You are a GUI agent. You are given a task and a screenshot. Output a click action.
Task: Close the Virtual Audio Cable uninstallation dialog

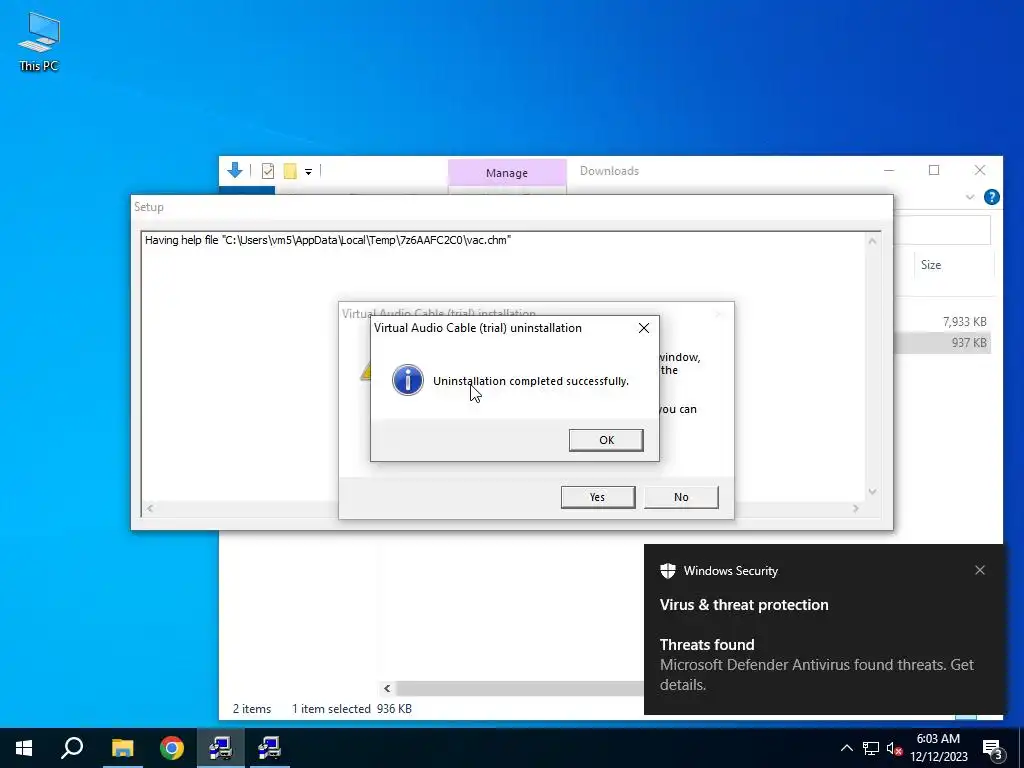click(644, 328)
